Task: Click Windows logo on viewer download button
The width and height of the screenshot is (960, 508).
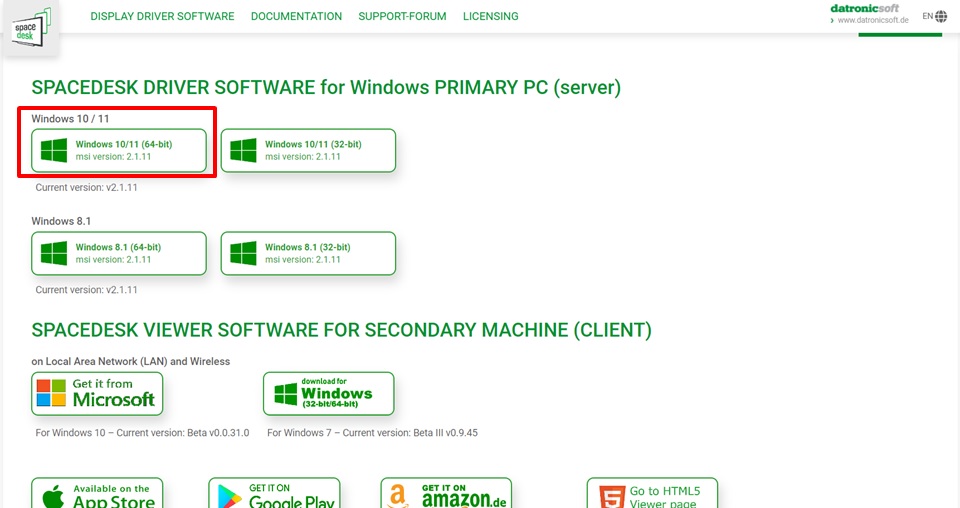Action: point(285,394)
